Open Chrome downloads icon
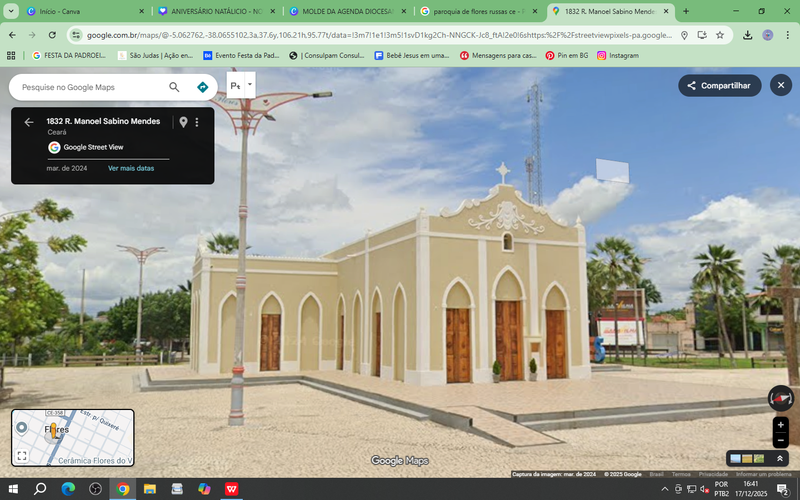This screenshot has height=500, width=800. 747,35
